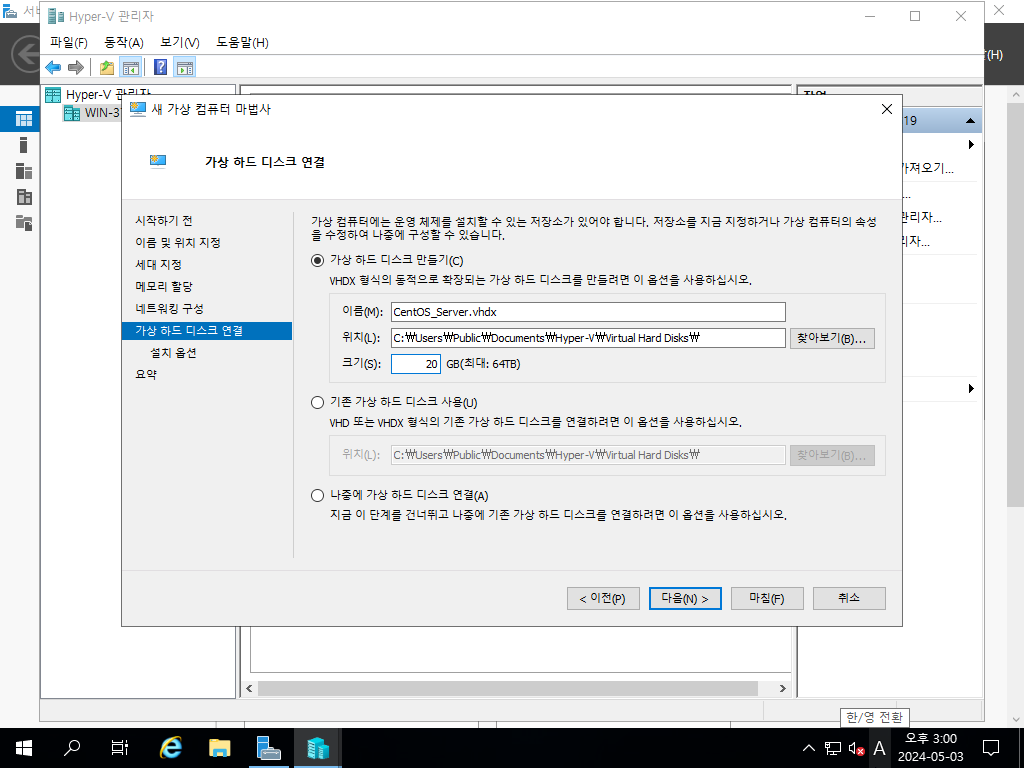
Task: Open Server Manager File Services sidebar icon
Action: [x=24, y=223]
